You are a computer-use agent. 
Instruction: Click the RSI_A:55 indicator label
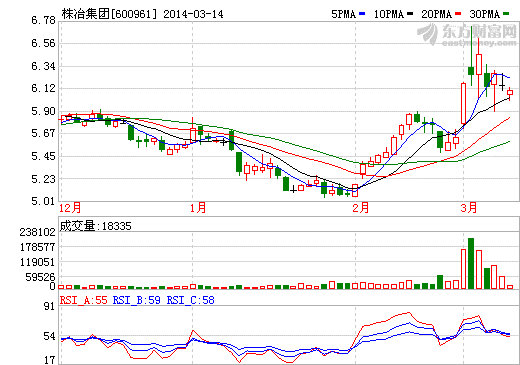84,300
